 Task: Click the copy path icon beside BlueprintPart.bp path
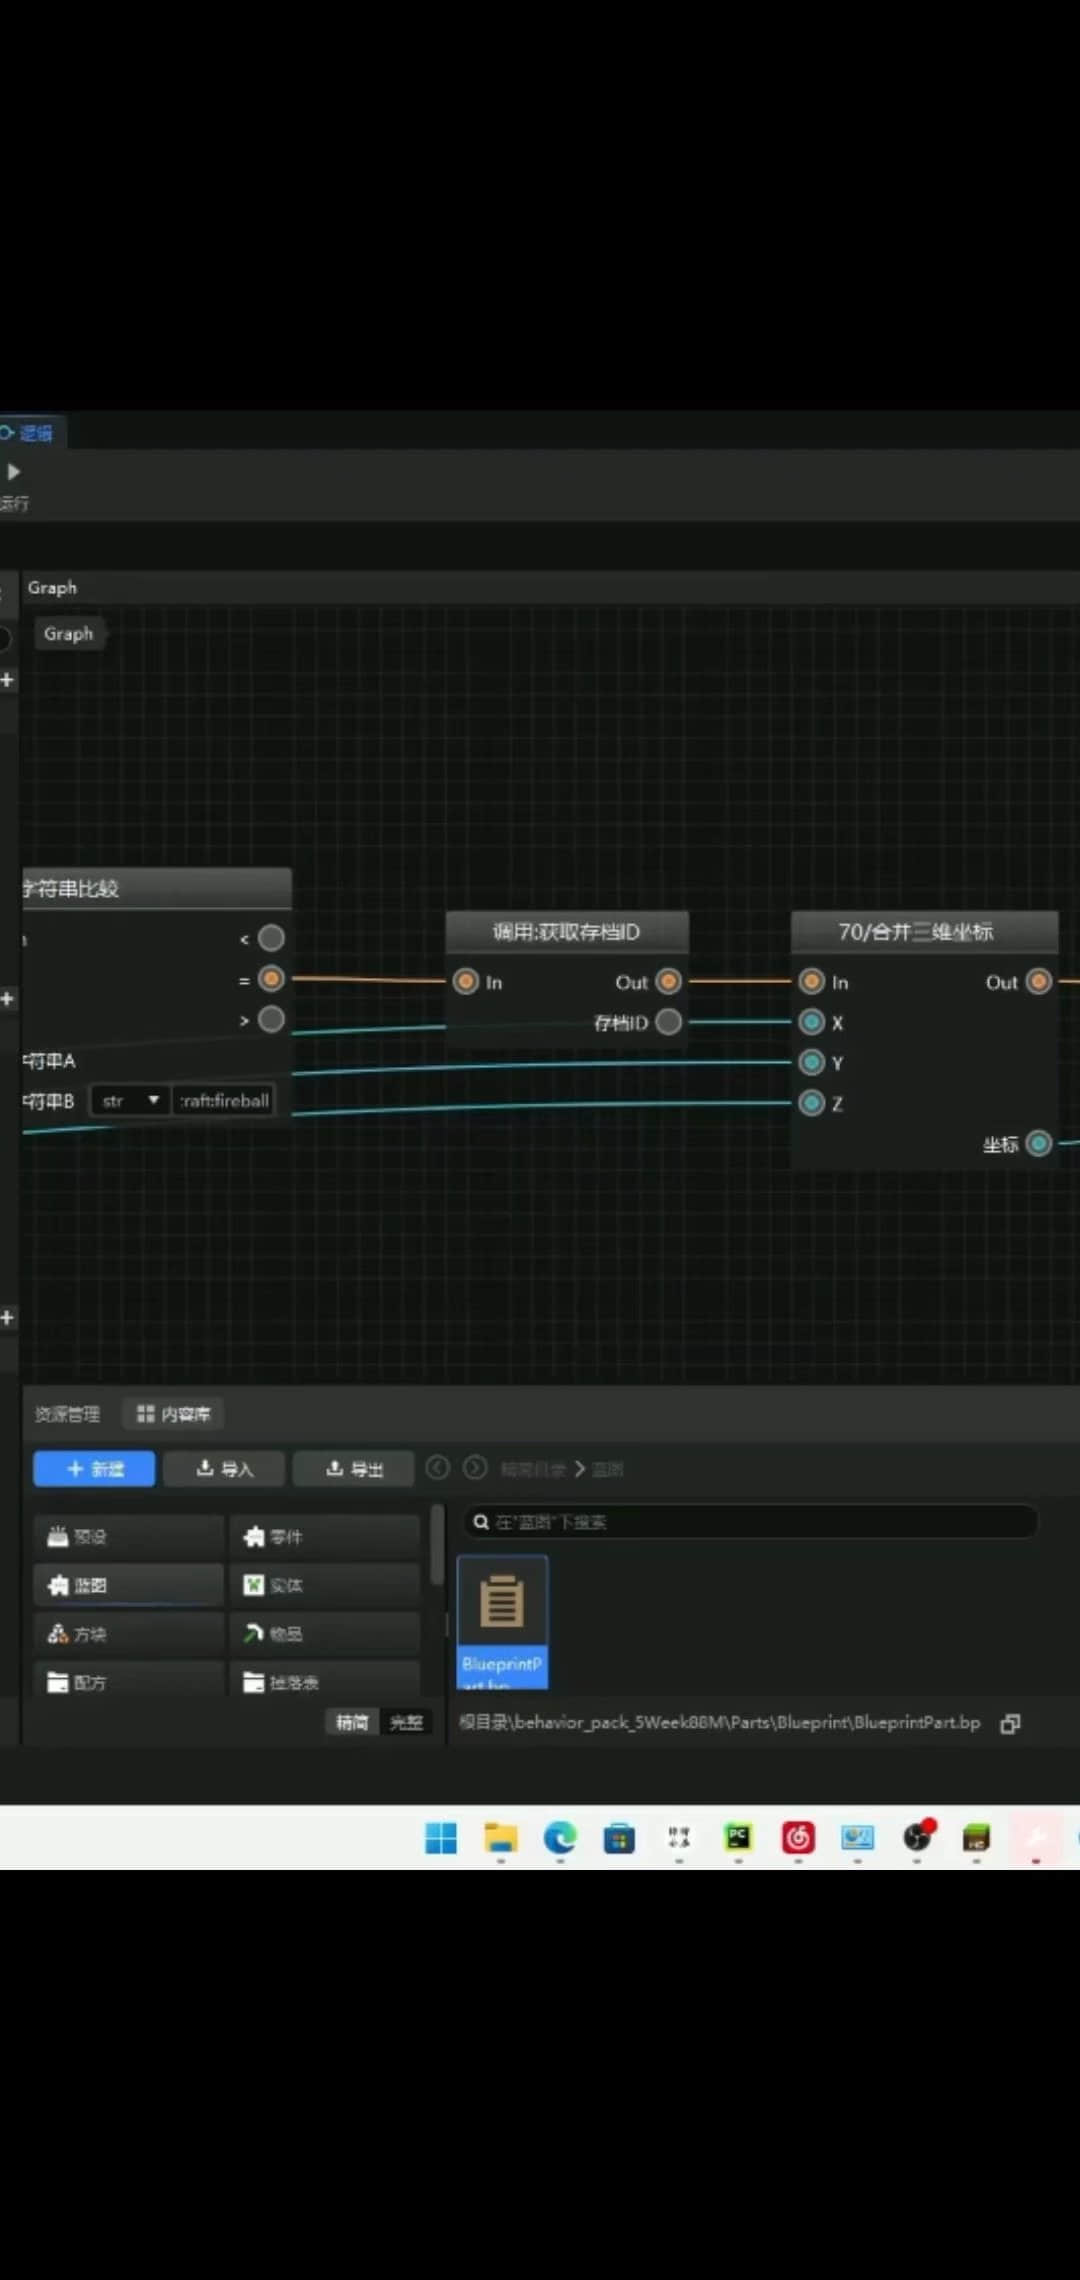coord(1010,1723)
